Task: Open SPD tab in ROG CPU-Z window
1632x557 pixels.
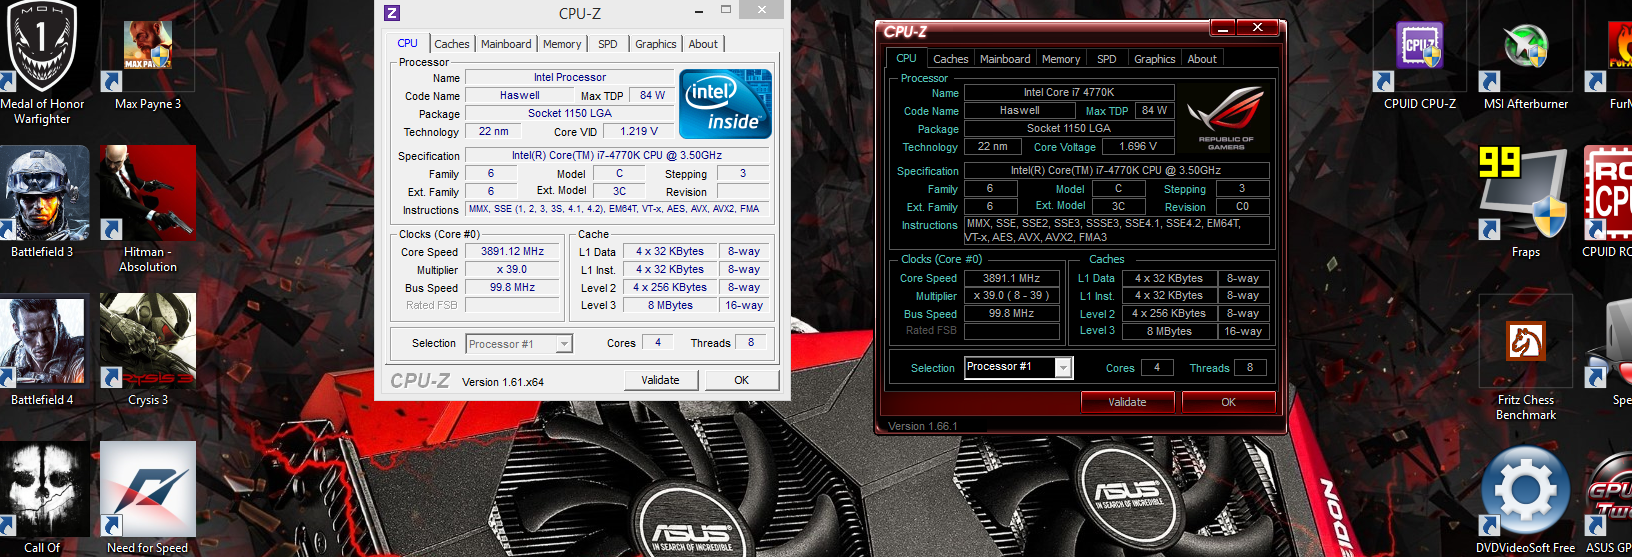Action: 1106,59
